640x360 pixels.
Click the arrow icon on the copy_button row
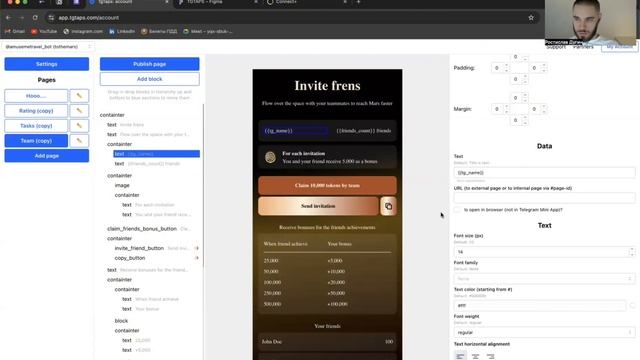pos(197,258)
